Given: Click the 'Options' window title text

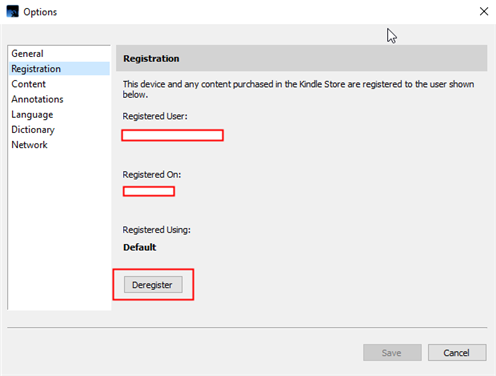Looking at the screenshot, I should coord(40,12).
